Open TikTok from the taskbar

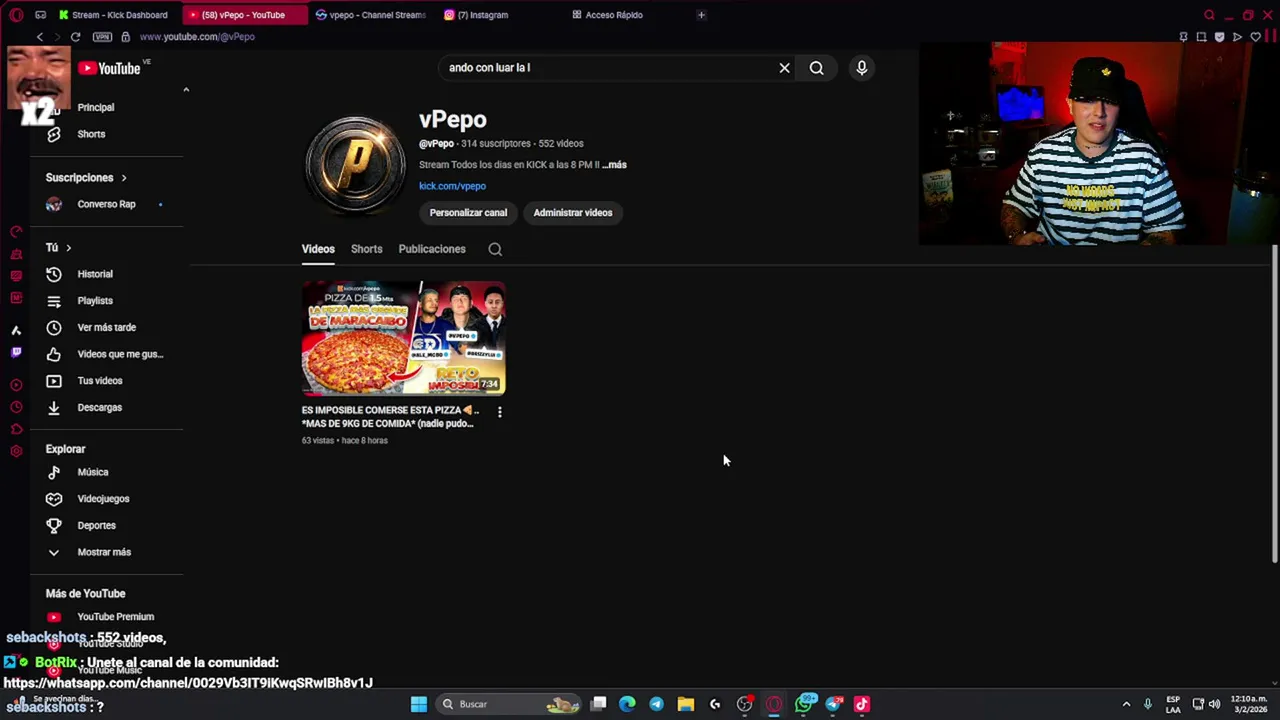(861, 704)
